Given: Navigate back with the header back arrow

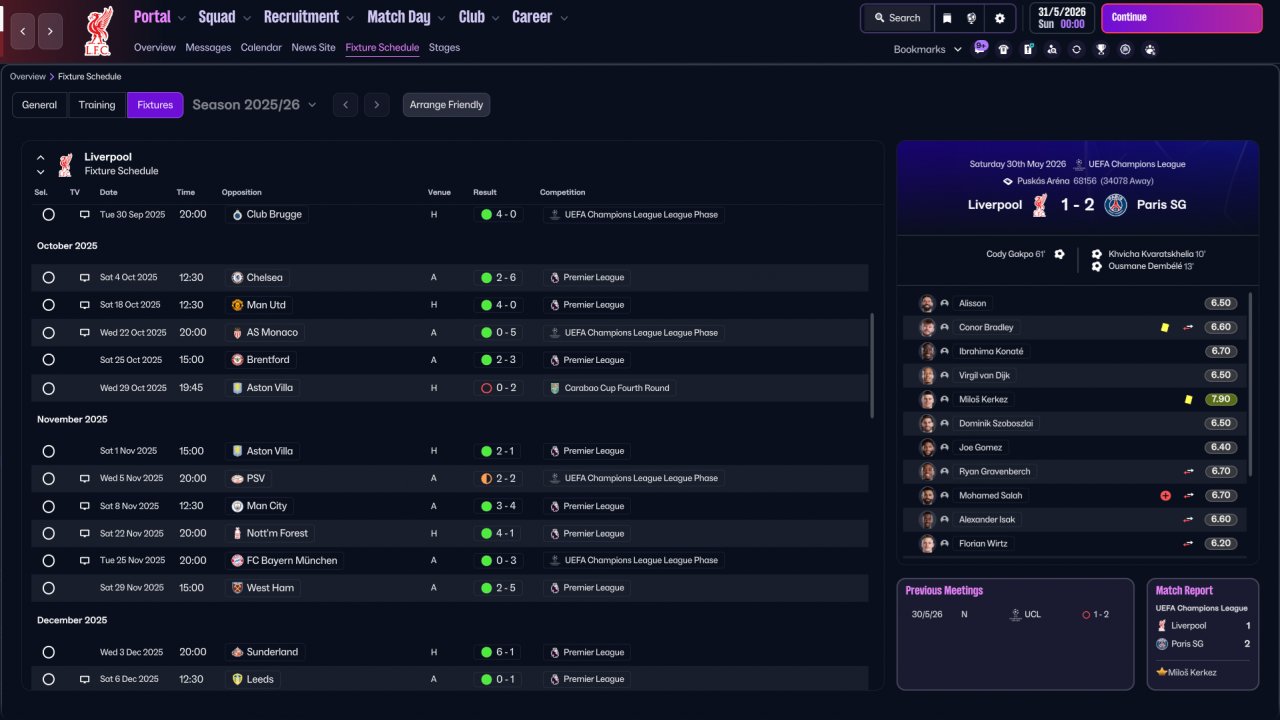Looking at the screenshot, I should point(23,32).
